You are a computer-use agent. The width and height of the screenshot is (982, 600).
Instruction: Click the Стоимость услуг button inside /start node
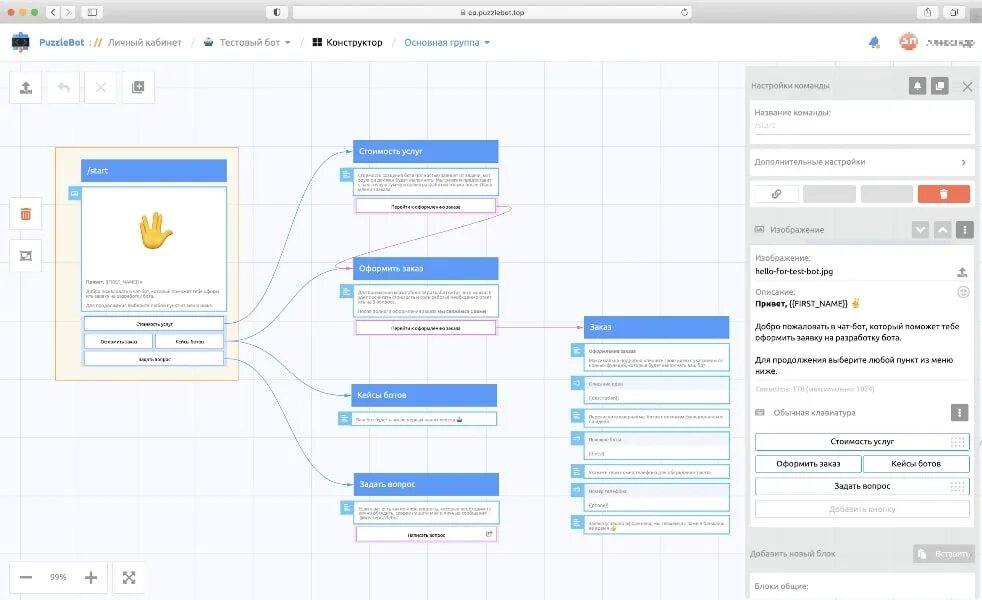[154, 324]
